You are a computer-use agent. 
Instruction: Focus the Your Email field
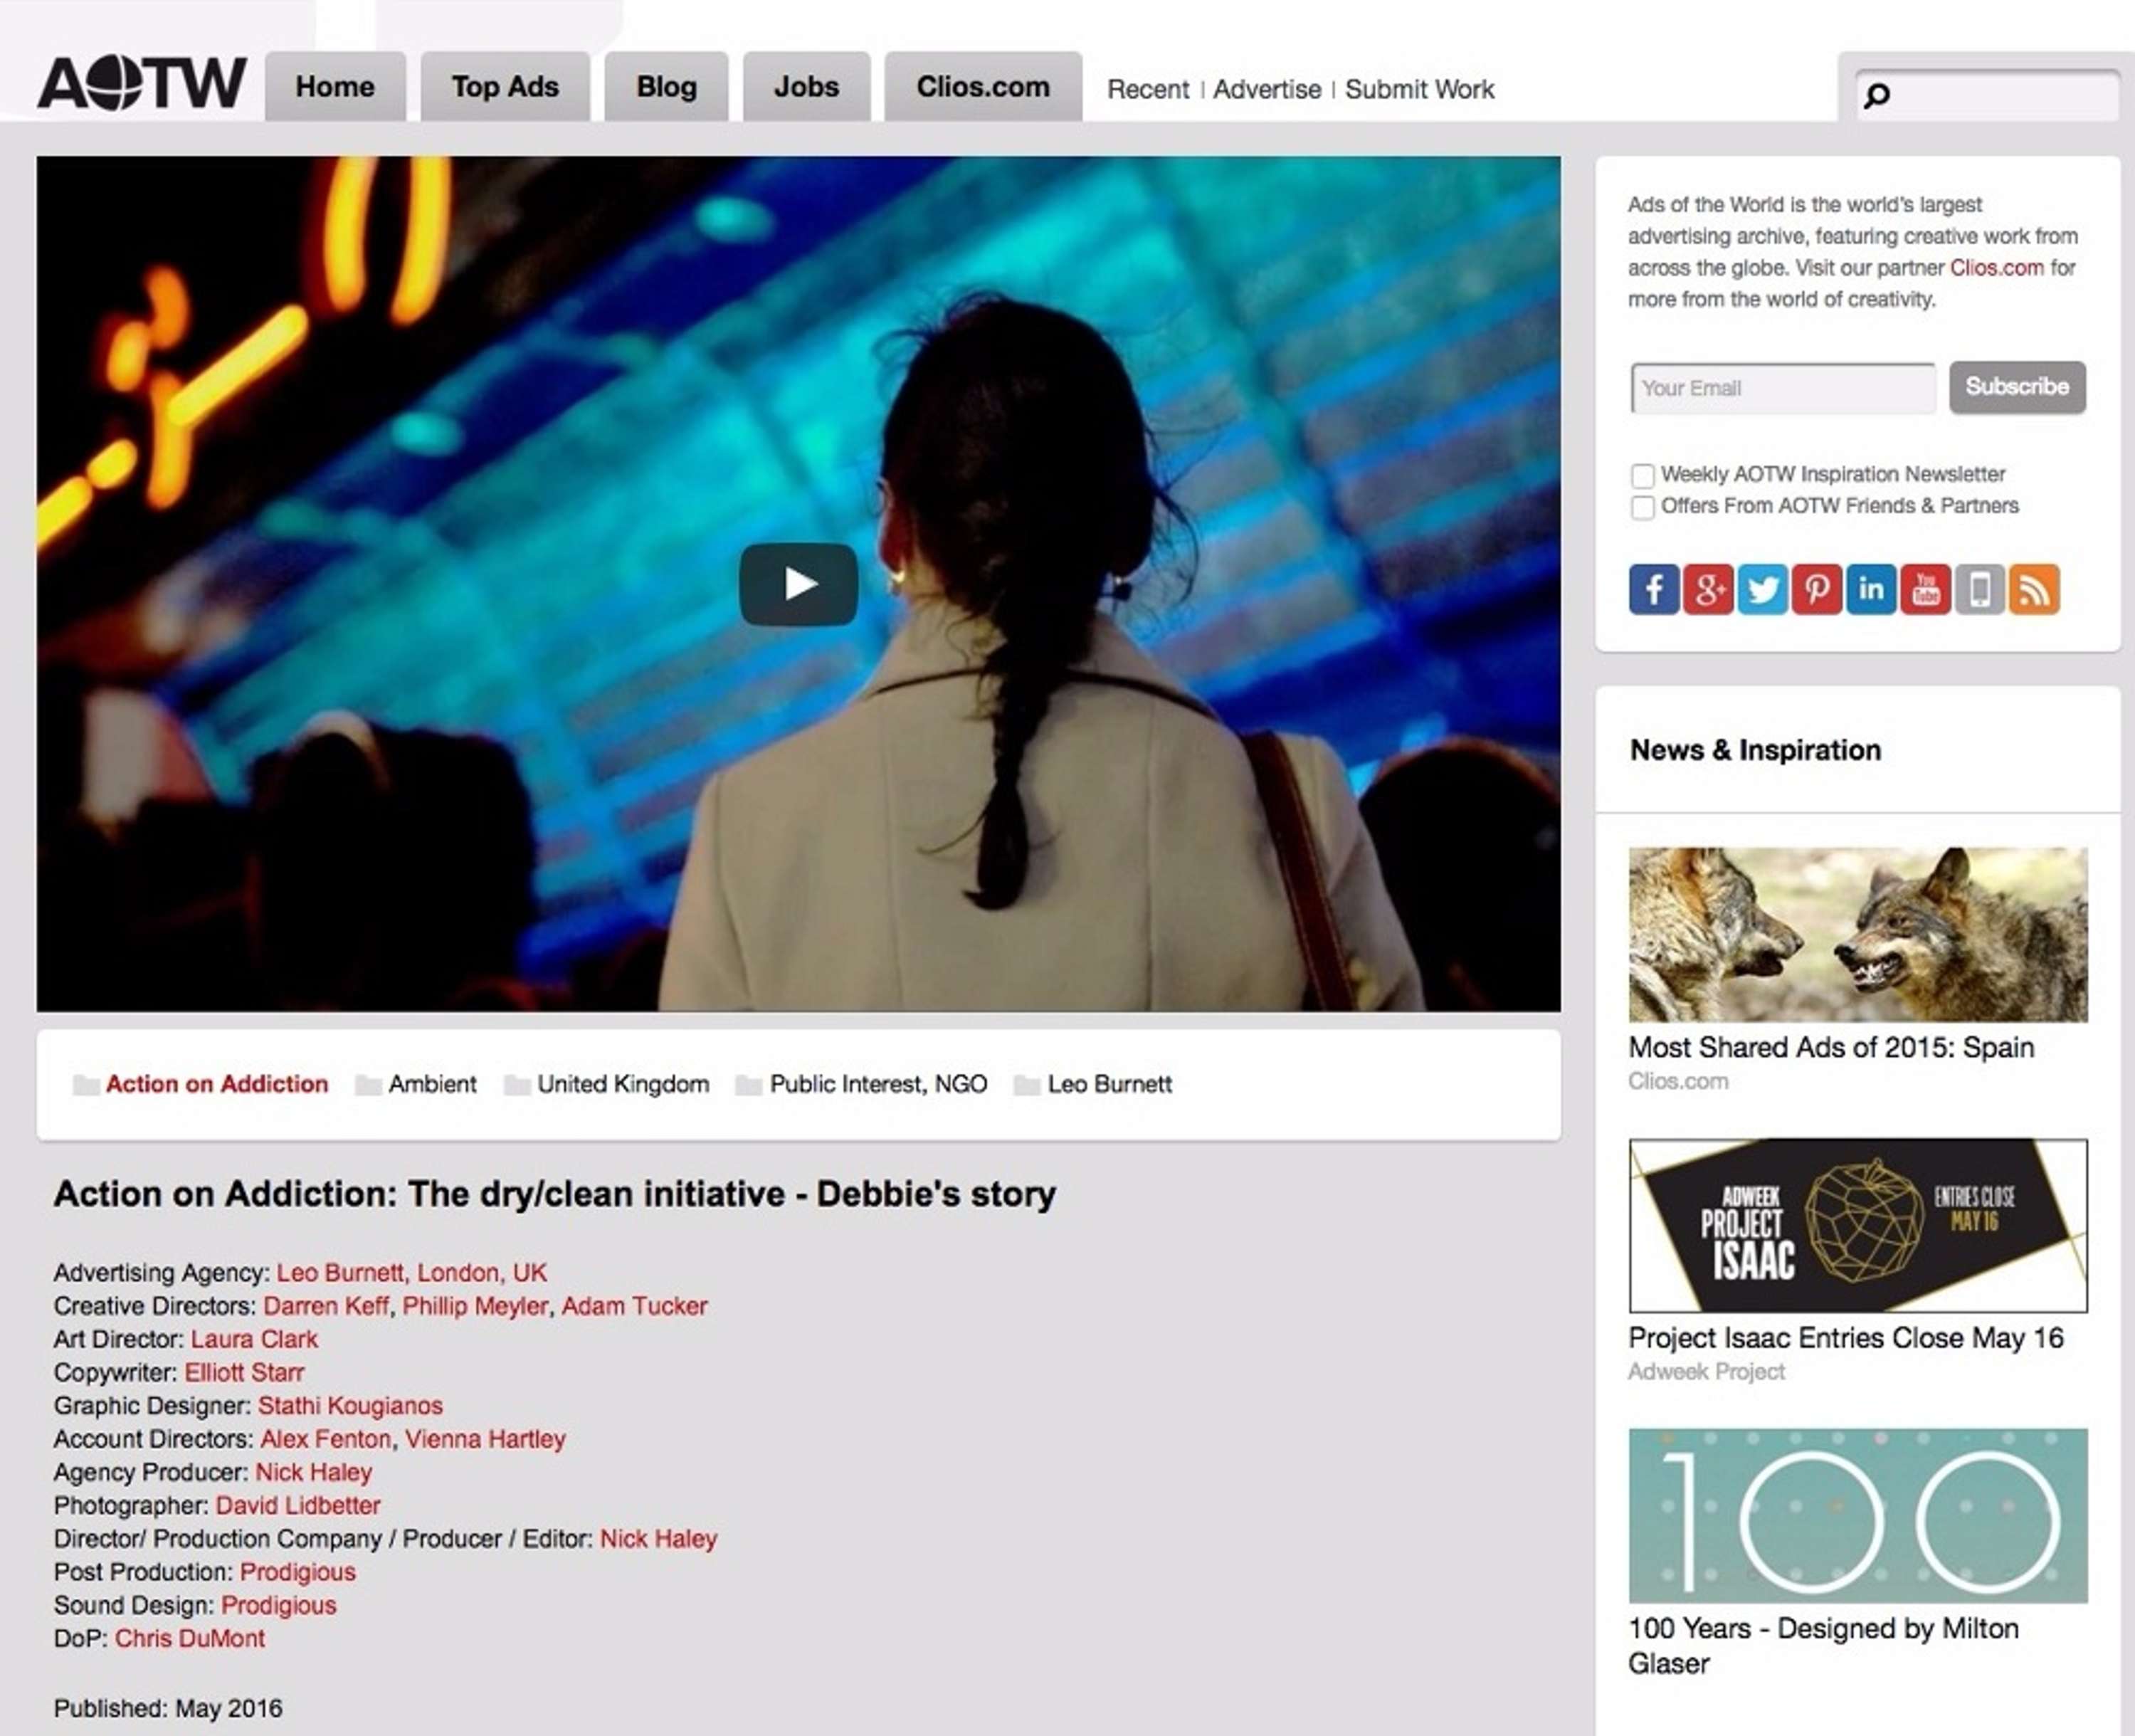(x=1783, y=388)
